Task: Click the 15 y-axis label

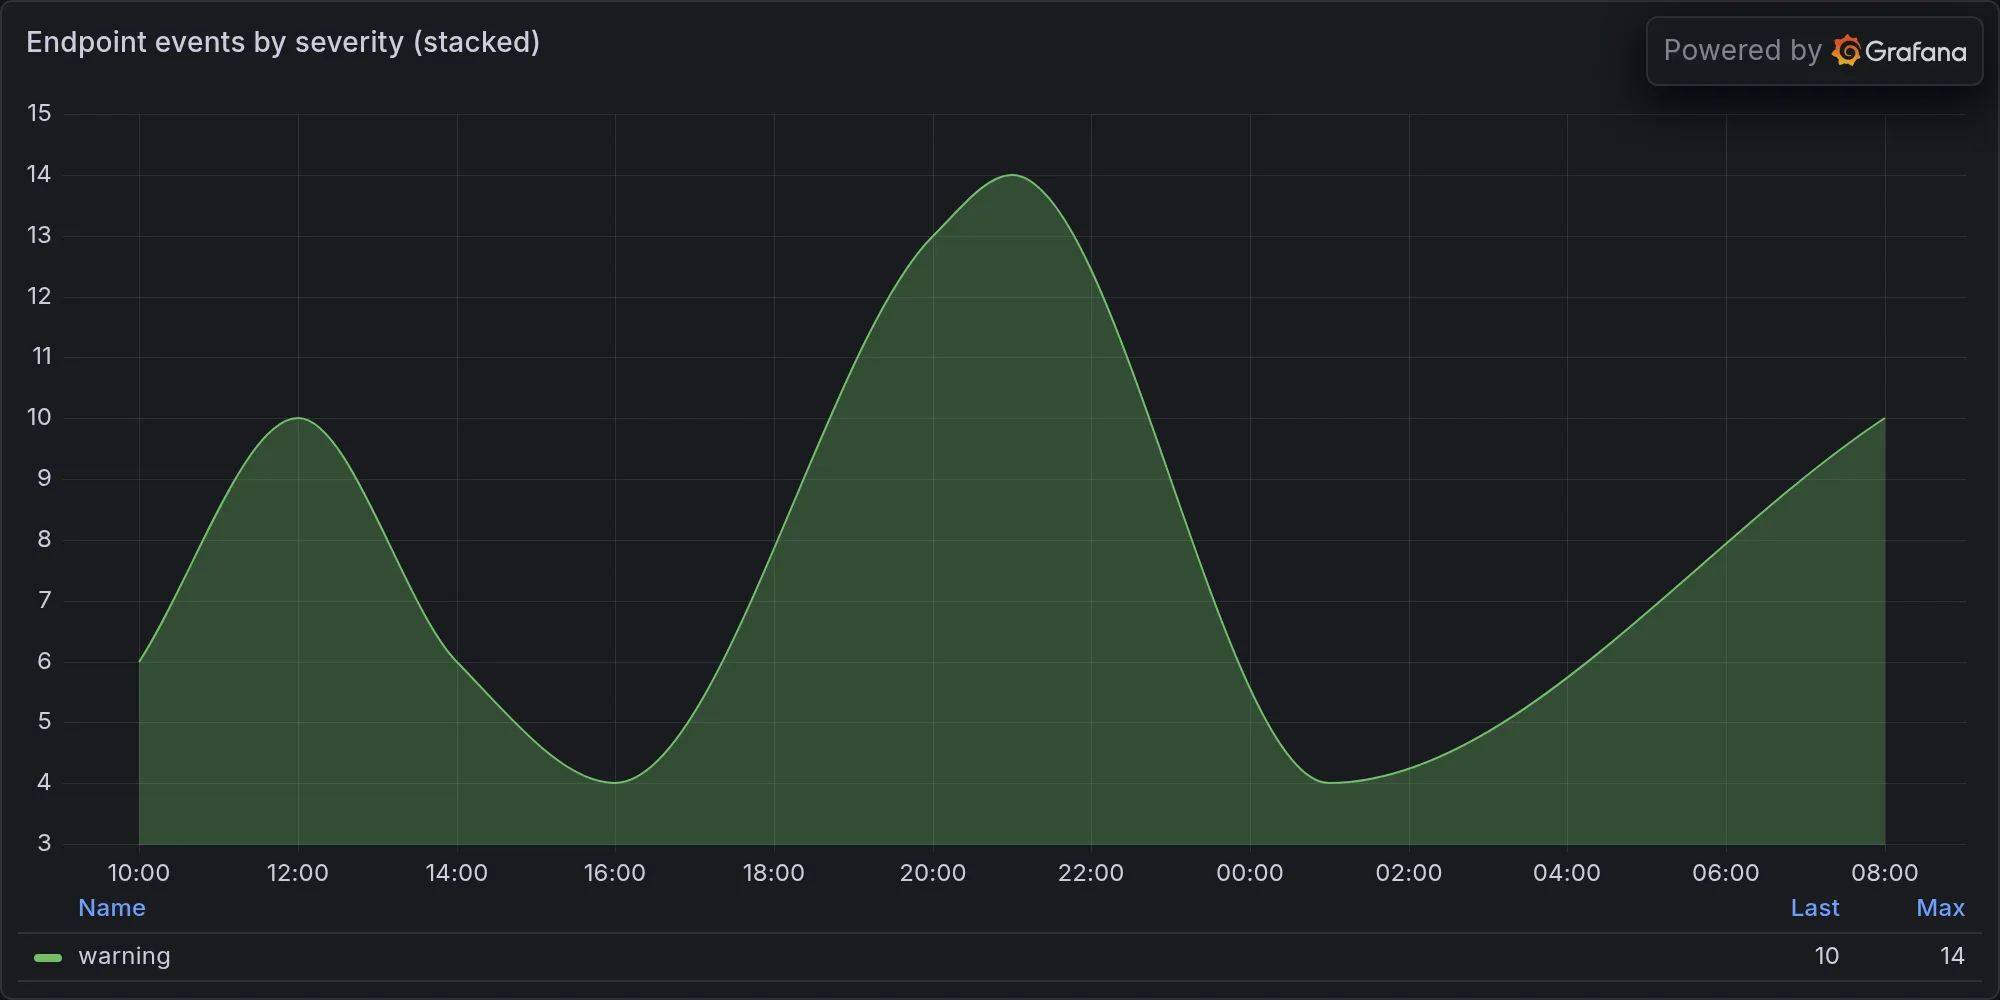Action: coord(39,113)
